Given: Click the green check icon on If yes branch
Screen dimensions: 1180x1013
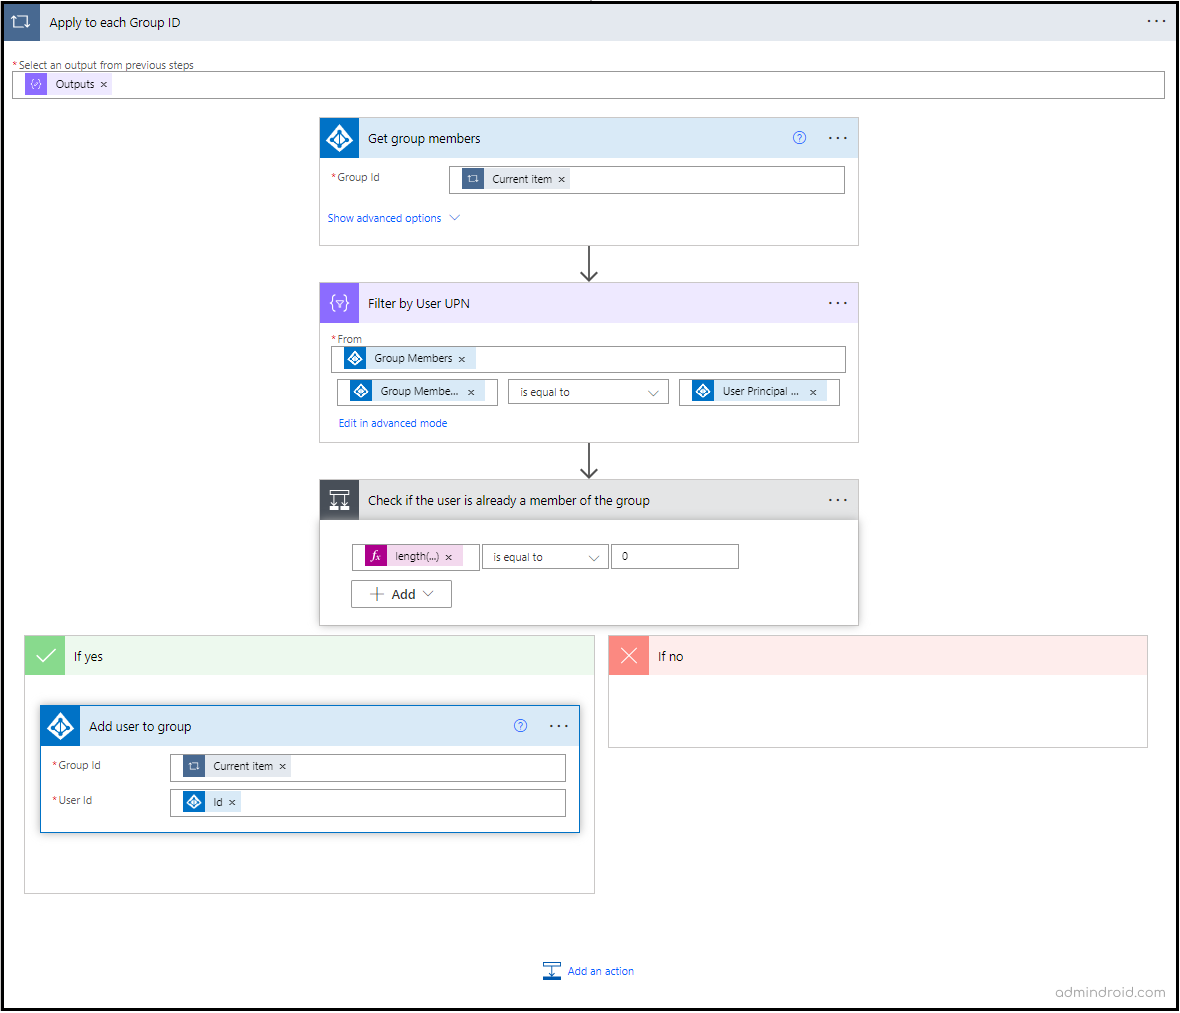Looking at the screenshot, I should coord(44,655).
